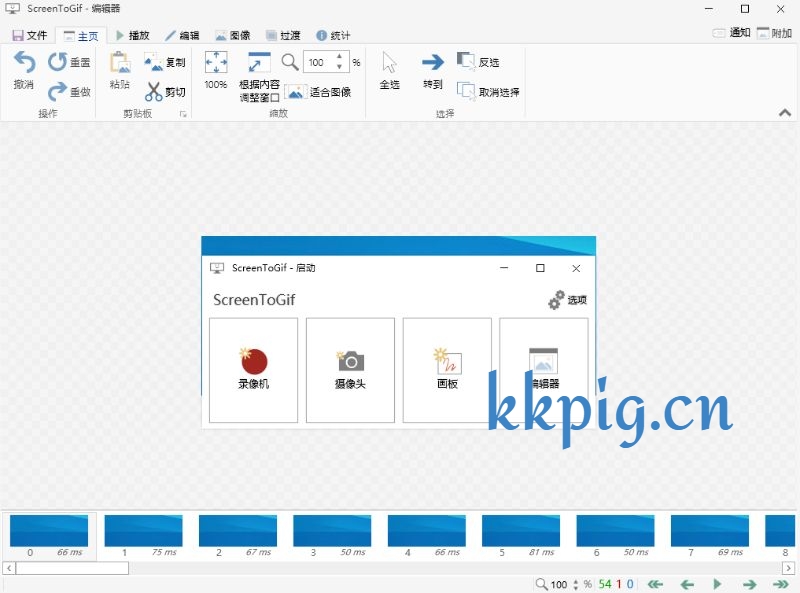Viewport: 800px width, 593px height.
Task: Collapse the ribbon with the chevron
Action: 785,113
